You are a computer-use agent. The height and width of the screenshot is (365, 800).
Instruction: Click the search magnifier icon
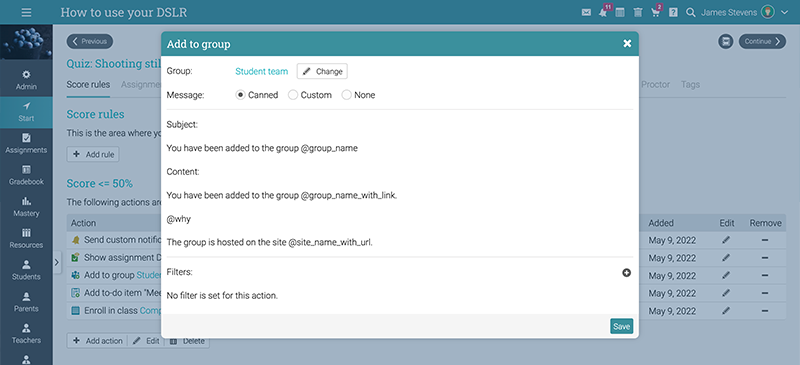click(x=690, y=13)
